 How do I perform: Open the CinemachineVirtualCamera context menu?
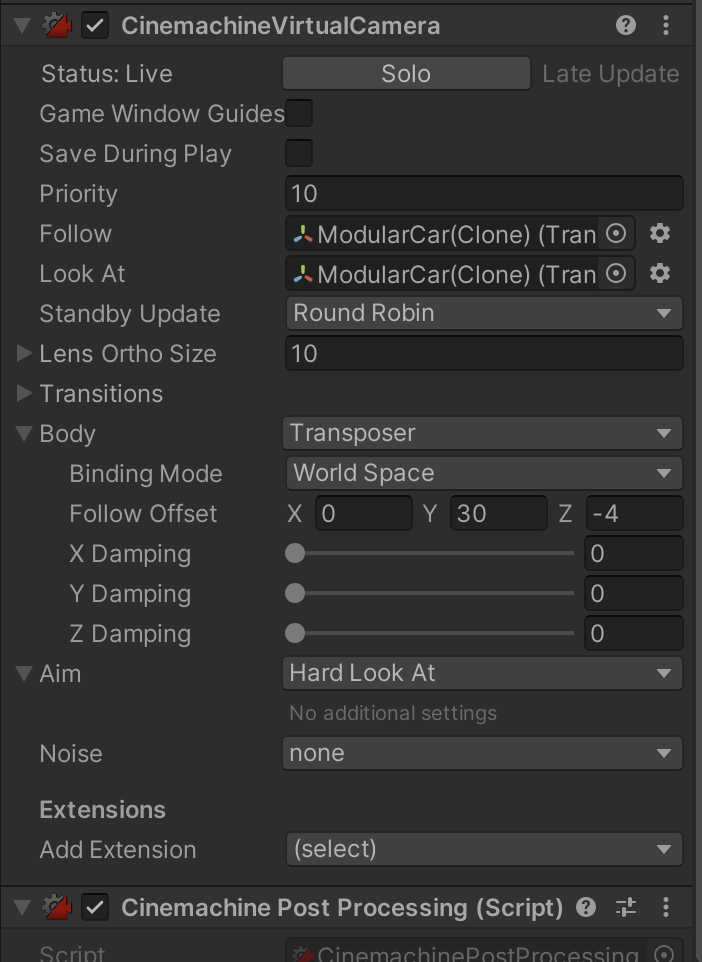click(x=666, y=25)
